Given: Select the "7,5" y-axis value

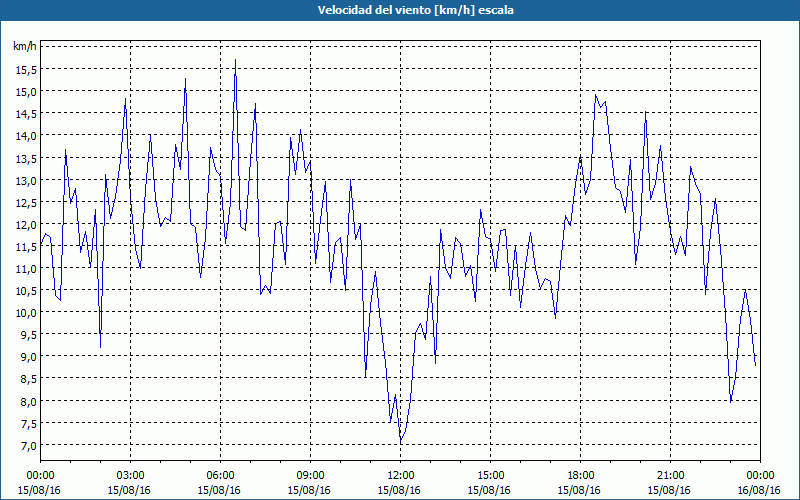Looking at the screenshot, I should click(28, 423).
